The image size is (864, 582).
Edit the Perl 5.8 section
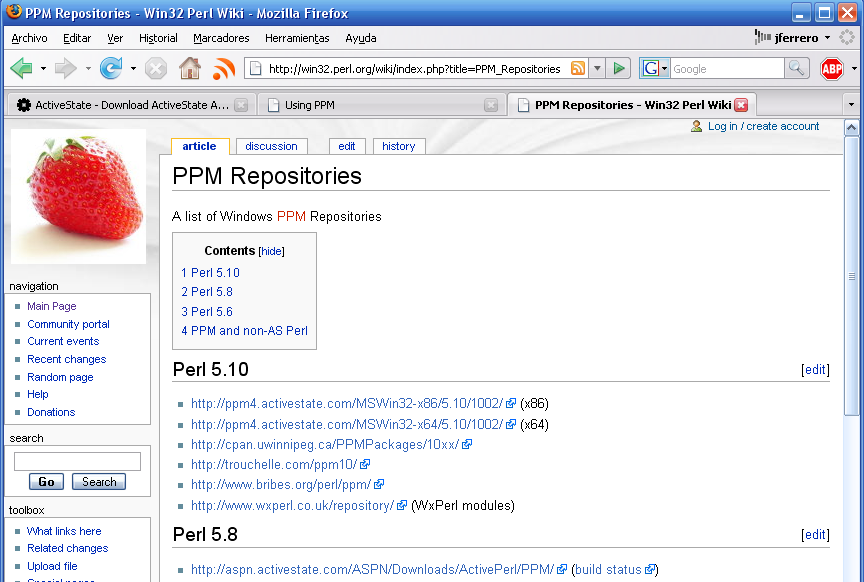815,534
